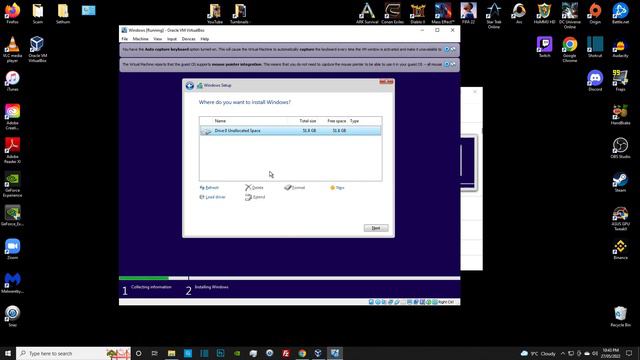Screen dimensions: 640x360
Task: Open Oracle VM VirtualBox desktop icon
Action: coord(37,49)
